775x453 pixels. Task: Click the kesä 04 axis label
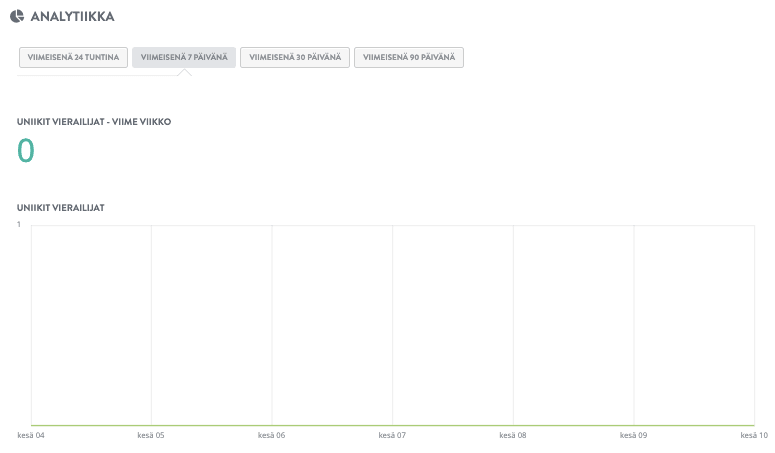coord(31,435)
